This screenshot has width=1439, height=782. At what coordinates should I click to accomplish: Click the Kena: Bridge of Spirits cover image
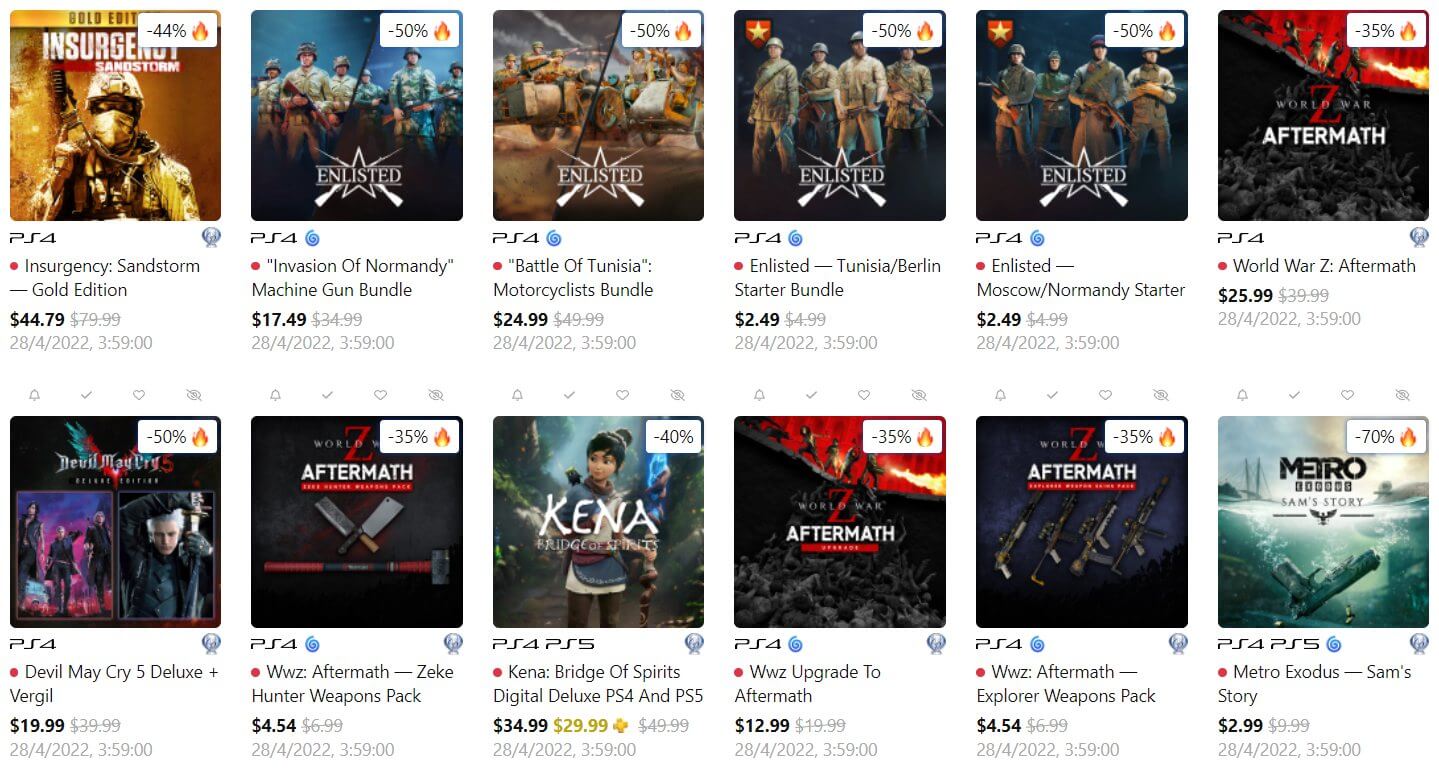point(598,522)
